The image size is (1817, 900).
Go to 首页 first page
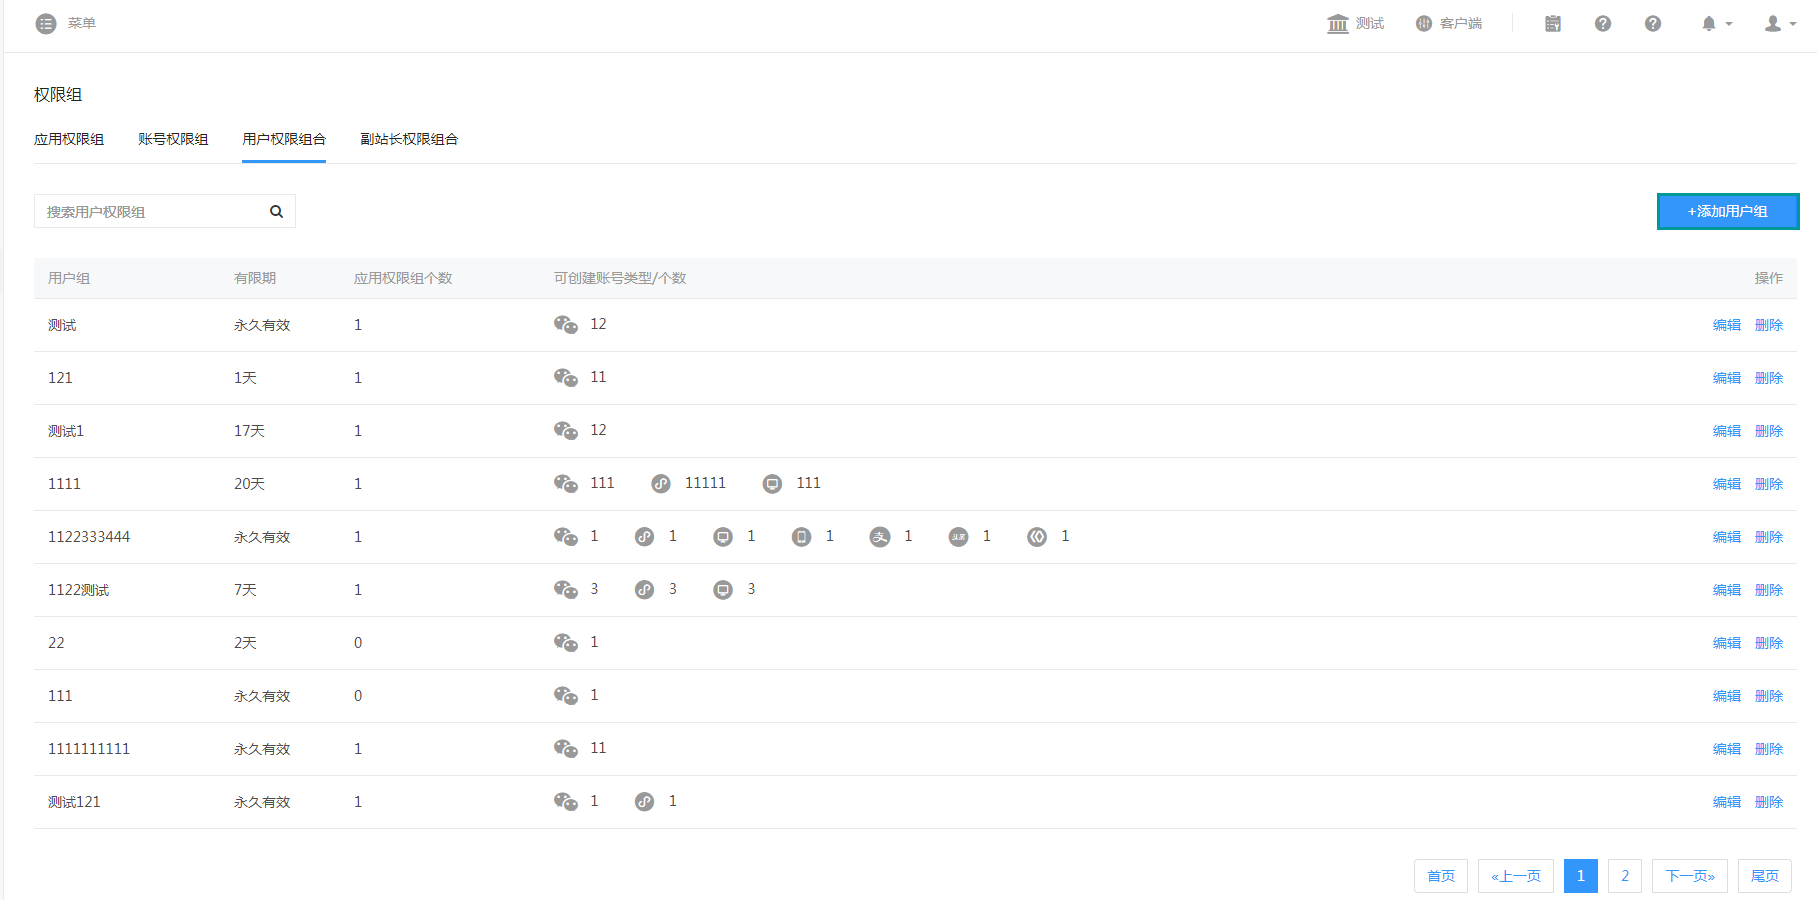[x=1441, y=876]
